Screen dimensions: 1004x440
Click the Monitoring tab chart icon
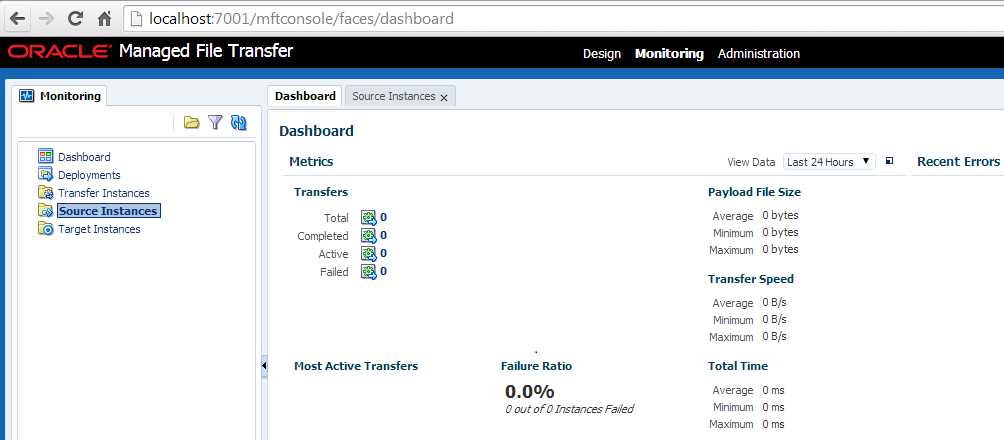pyautogui.click(x=26, y=96)
